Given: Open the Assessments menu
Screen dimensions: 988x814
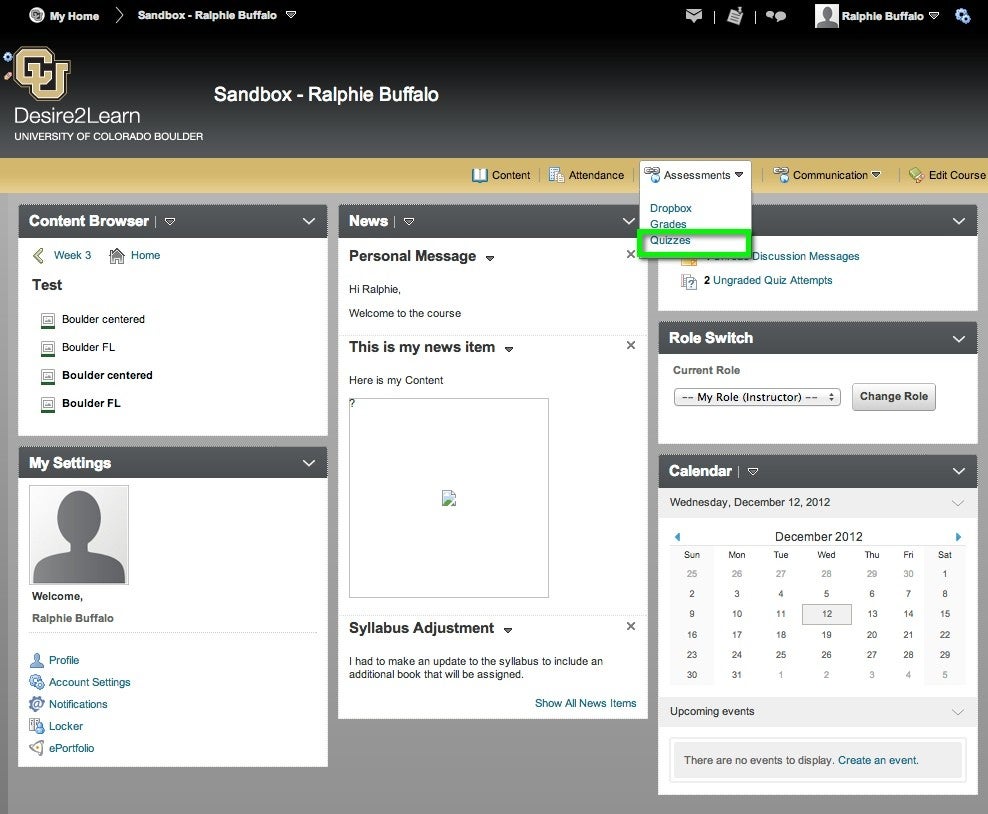Looking at the screenshot, I should tap(695, 175).
